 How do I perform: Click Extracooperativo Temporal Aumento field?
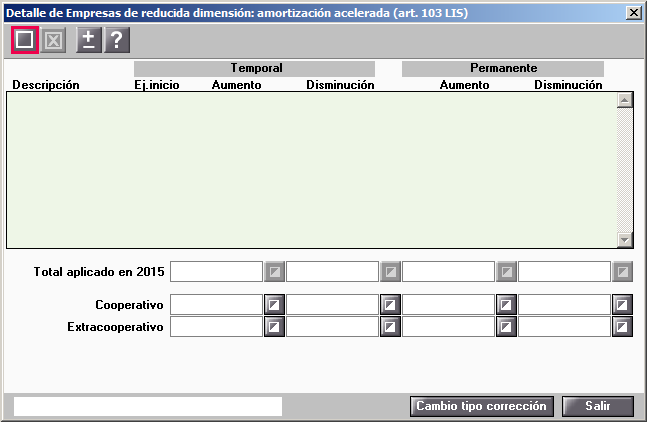217,327
